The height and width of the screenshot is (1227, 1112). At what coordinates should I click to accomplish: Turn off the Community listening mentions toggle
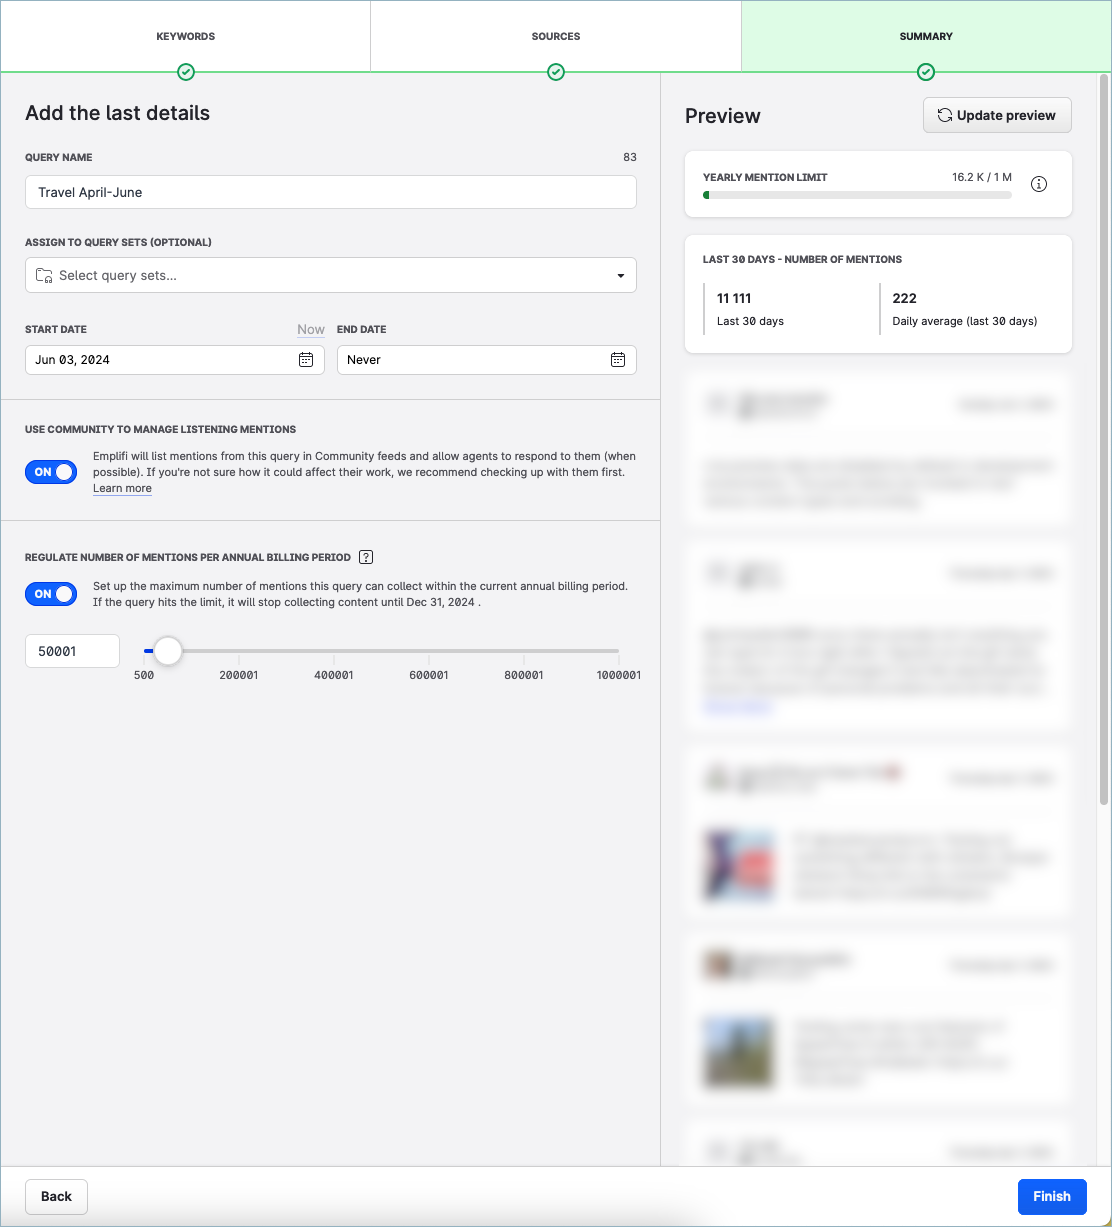point(51,472)
